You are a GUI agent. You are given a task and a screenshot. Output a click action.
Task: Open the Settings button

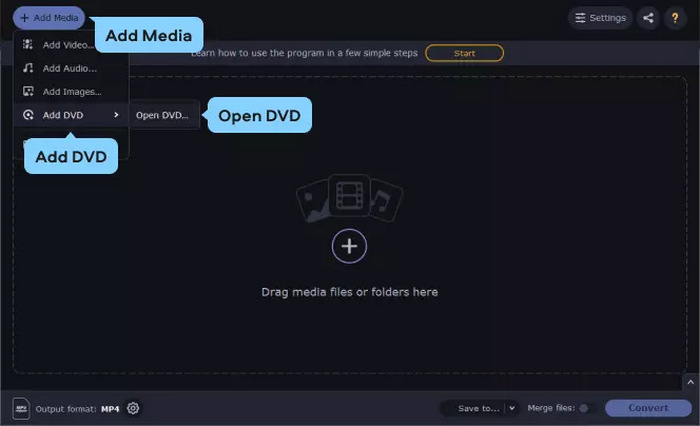(x=600, y=18)
